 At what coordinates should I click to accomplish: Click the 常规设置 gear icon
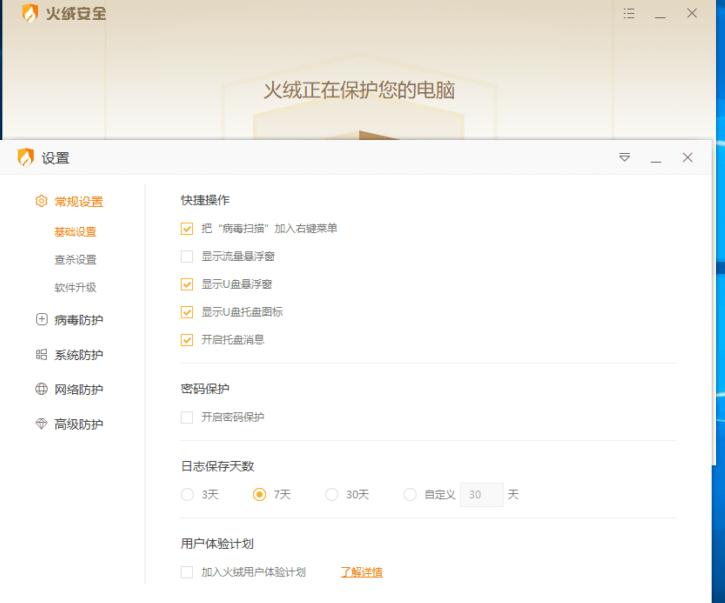tap(41, 202)
